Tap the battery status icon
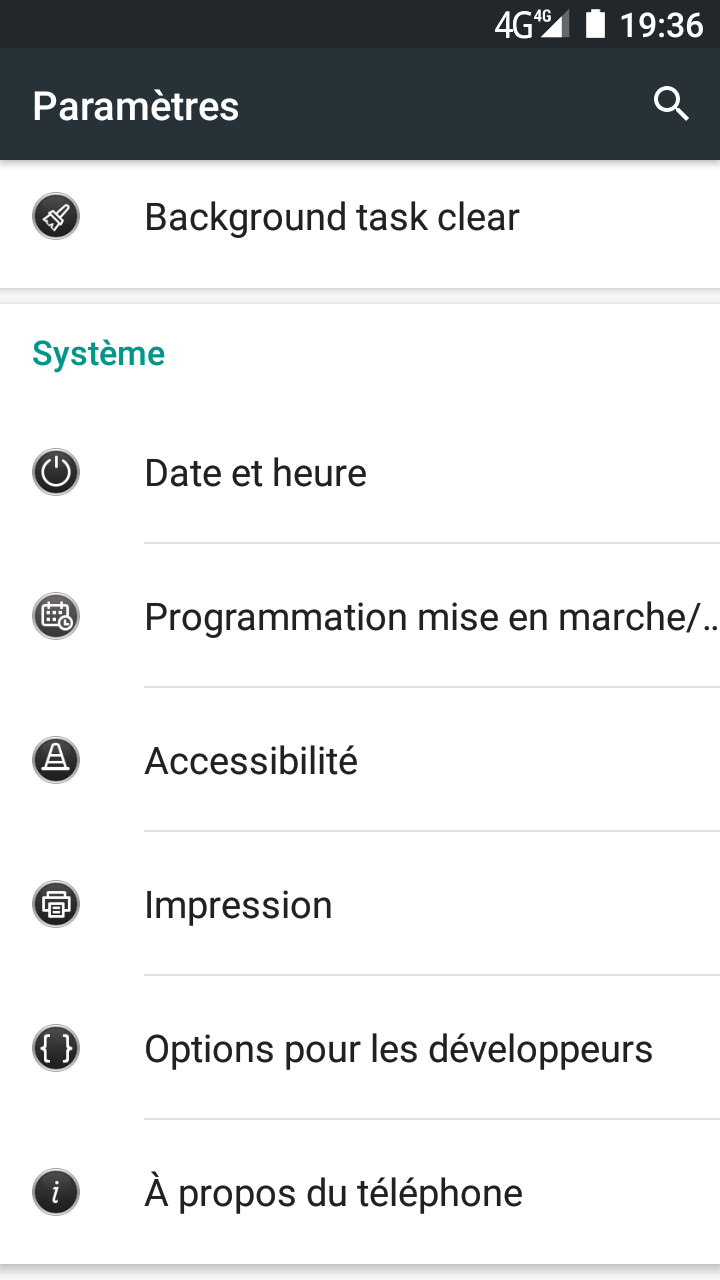 [595, 24]
